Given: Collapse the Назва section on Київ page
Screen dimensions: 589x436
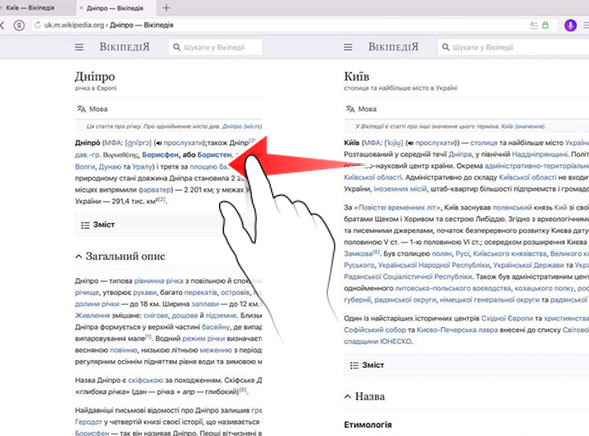Looking at the screenshot, I should coord(365,397).
